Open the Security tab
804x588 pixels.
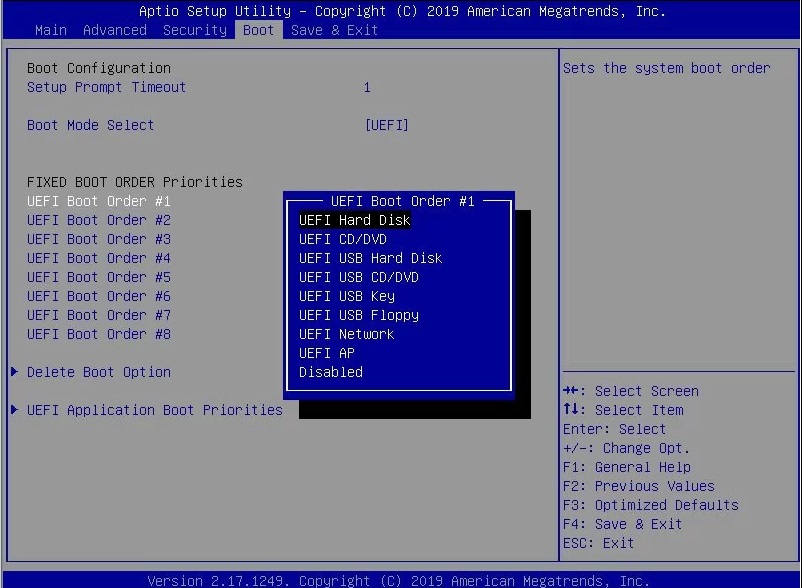[195, 30]
